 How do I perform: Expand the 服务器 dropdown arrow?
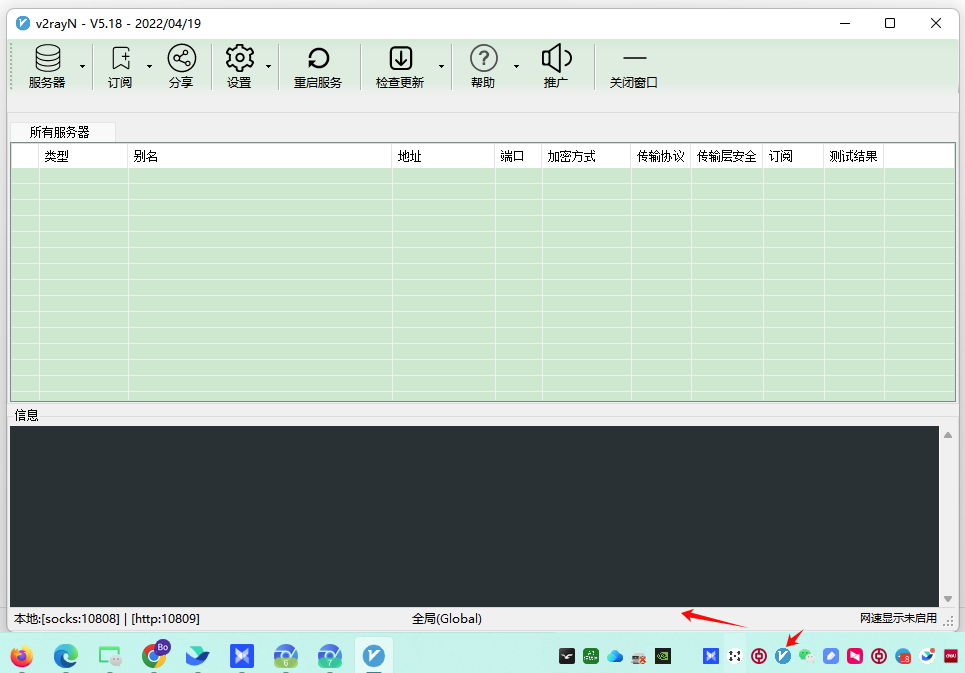click(x=82, y=67)
